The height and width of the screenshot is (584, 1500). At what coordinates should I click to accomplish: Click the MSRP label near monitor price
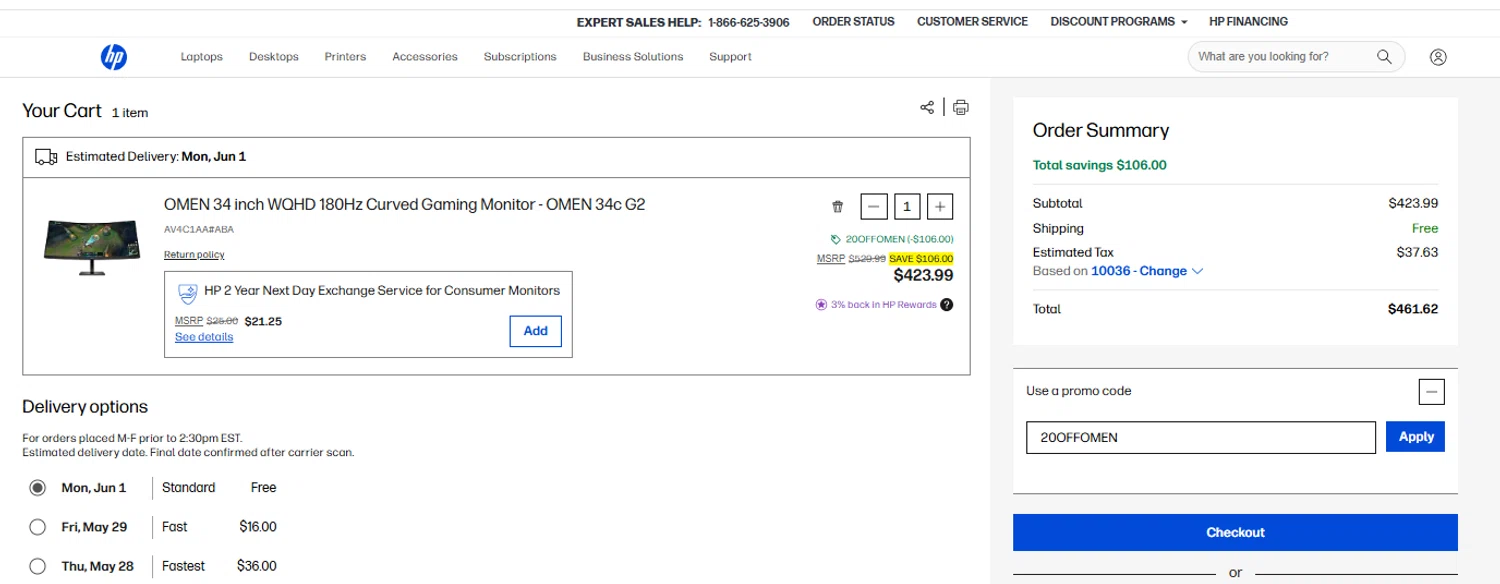pyautogui.click(x=831, y=258)
